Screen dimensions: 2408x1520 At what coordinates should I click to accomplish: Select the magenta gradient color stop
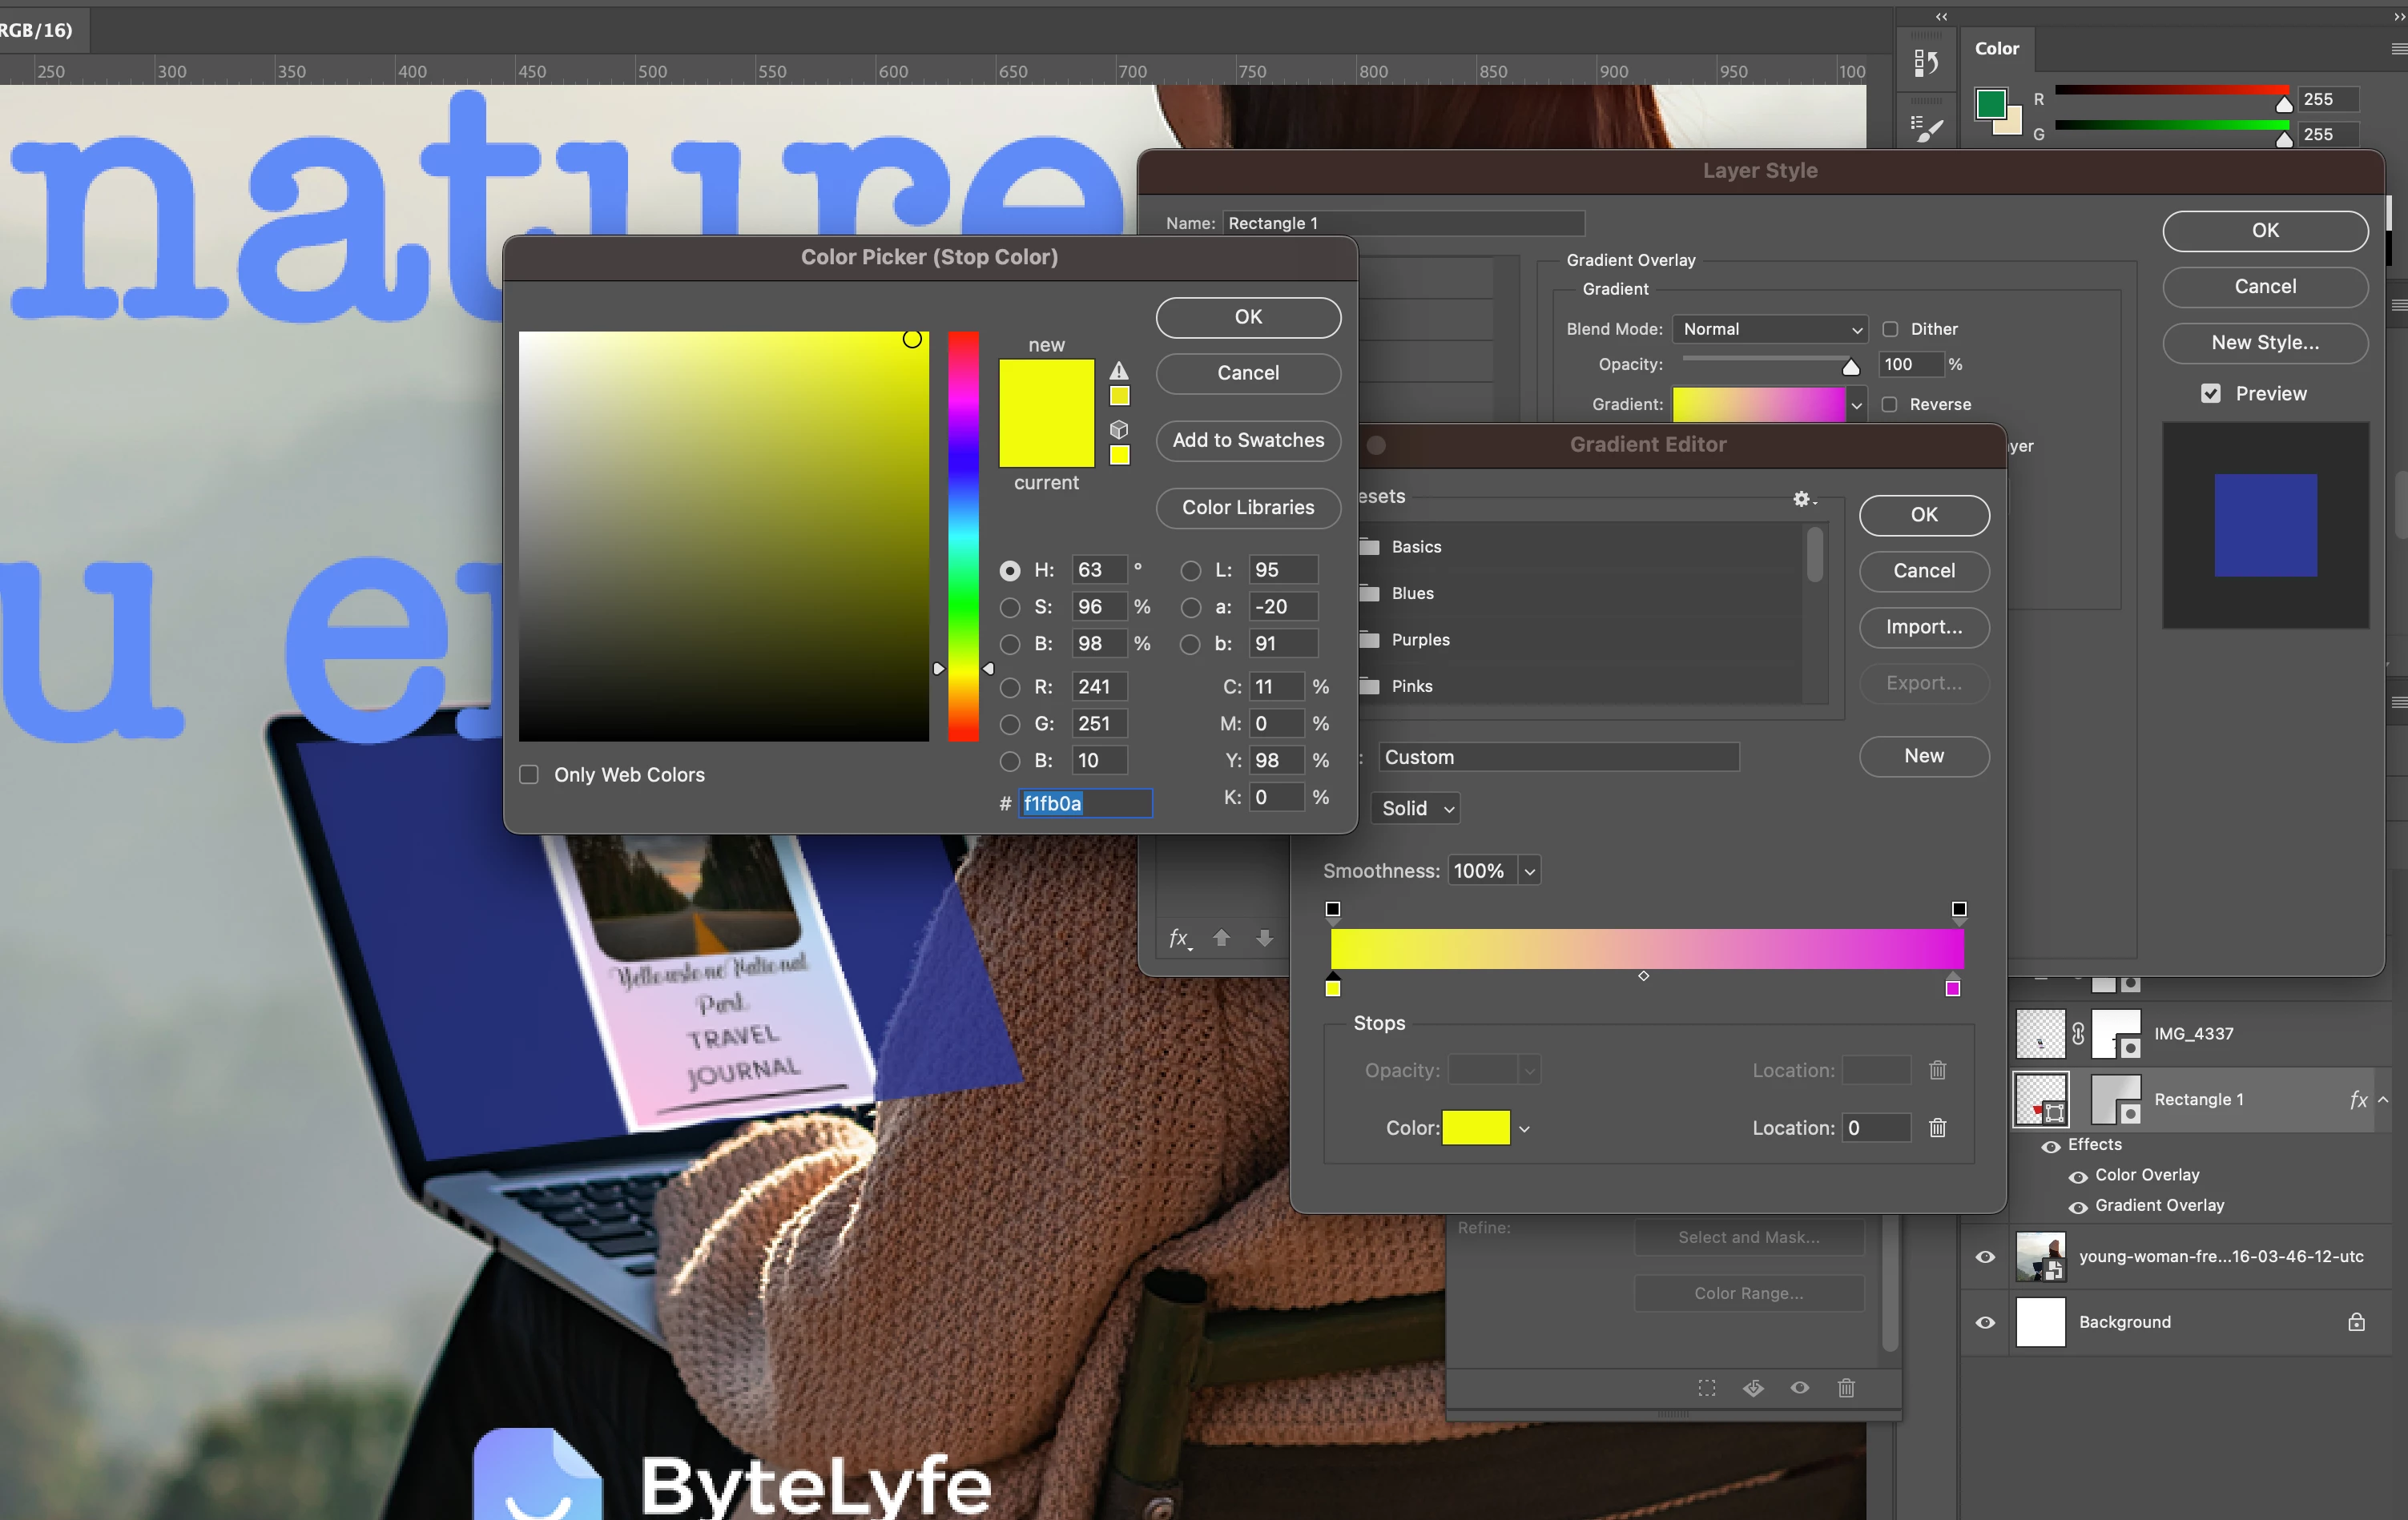coord(1952,988)
